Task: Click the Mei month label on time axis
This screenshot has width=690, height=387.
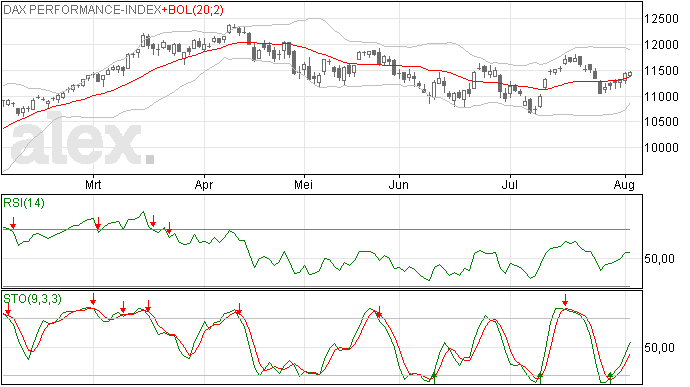Action: point(303,184)
